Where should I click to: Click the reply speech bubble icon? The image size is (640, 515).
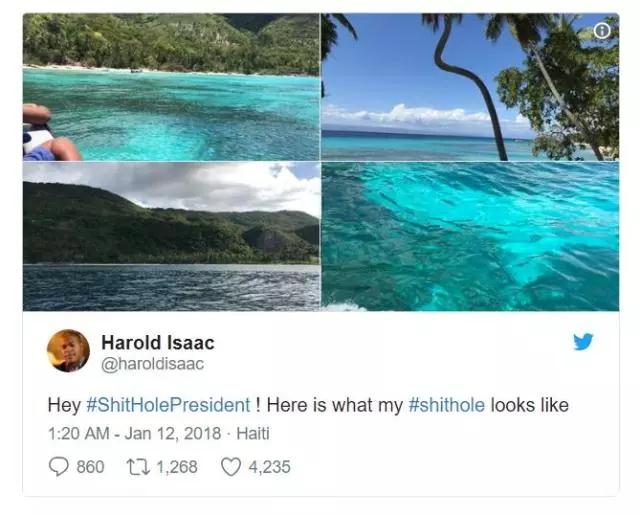coord(58,466)
